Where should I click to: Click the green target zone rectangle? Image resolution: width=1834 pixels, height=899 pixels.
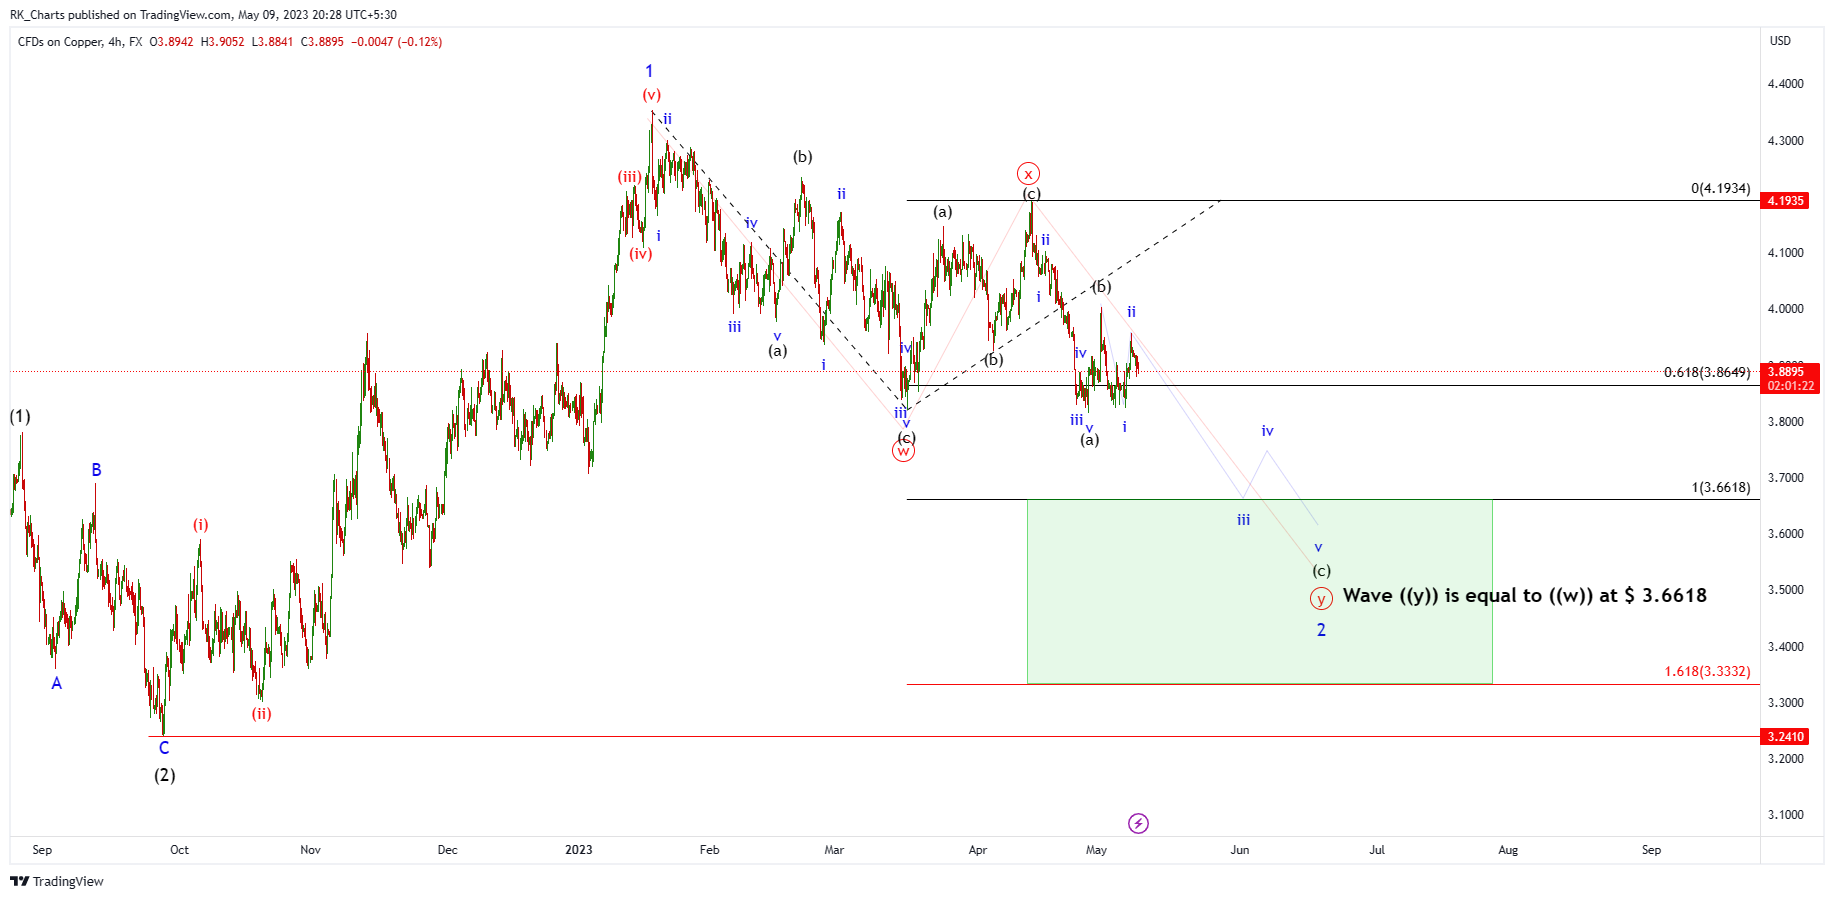point(1260,592)
